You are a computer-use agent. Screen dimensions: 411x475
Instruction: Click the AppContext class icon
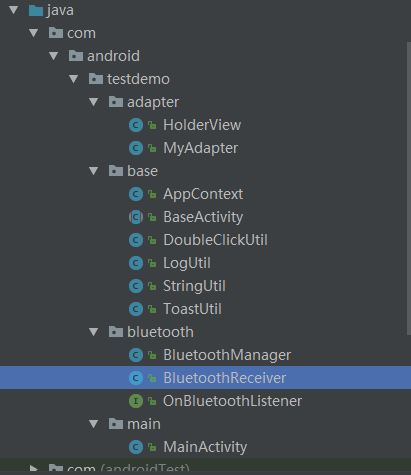[x=136, y=194]
